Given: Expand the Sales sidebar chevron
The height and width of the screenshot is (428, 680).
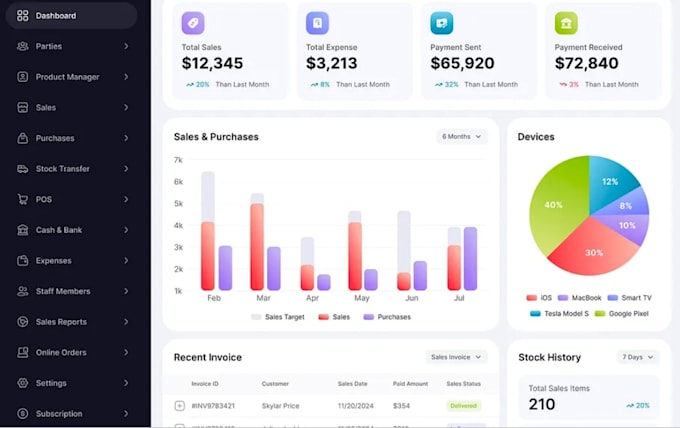Looking at the screenshot, I should [126, 108].
